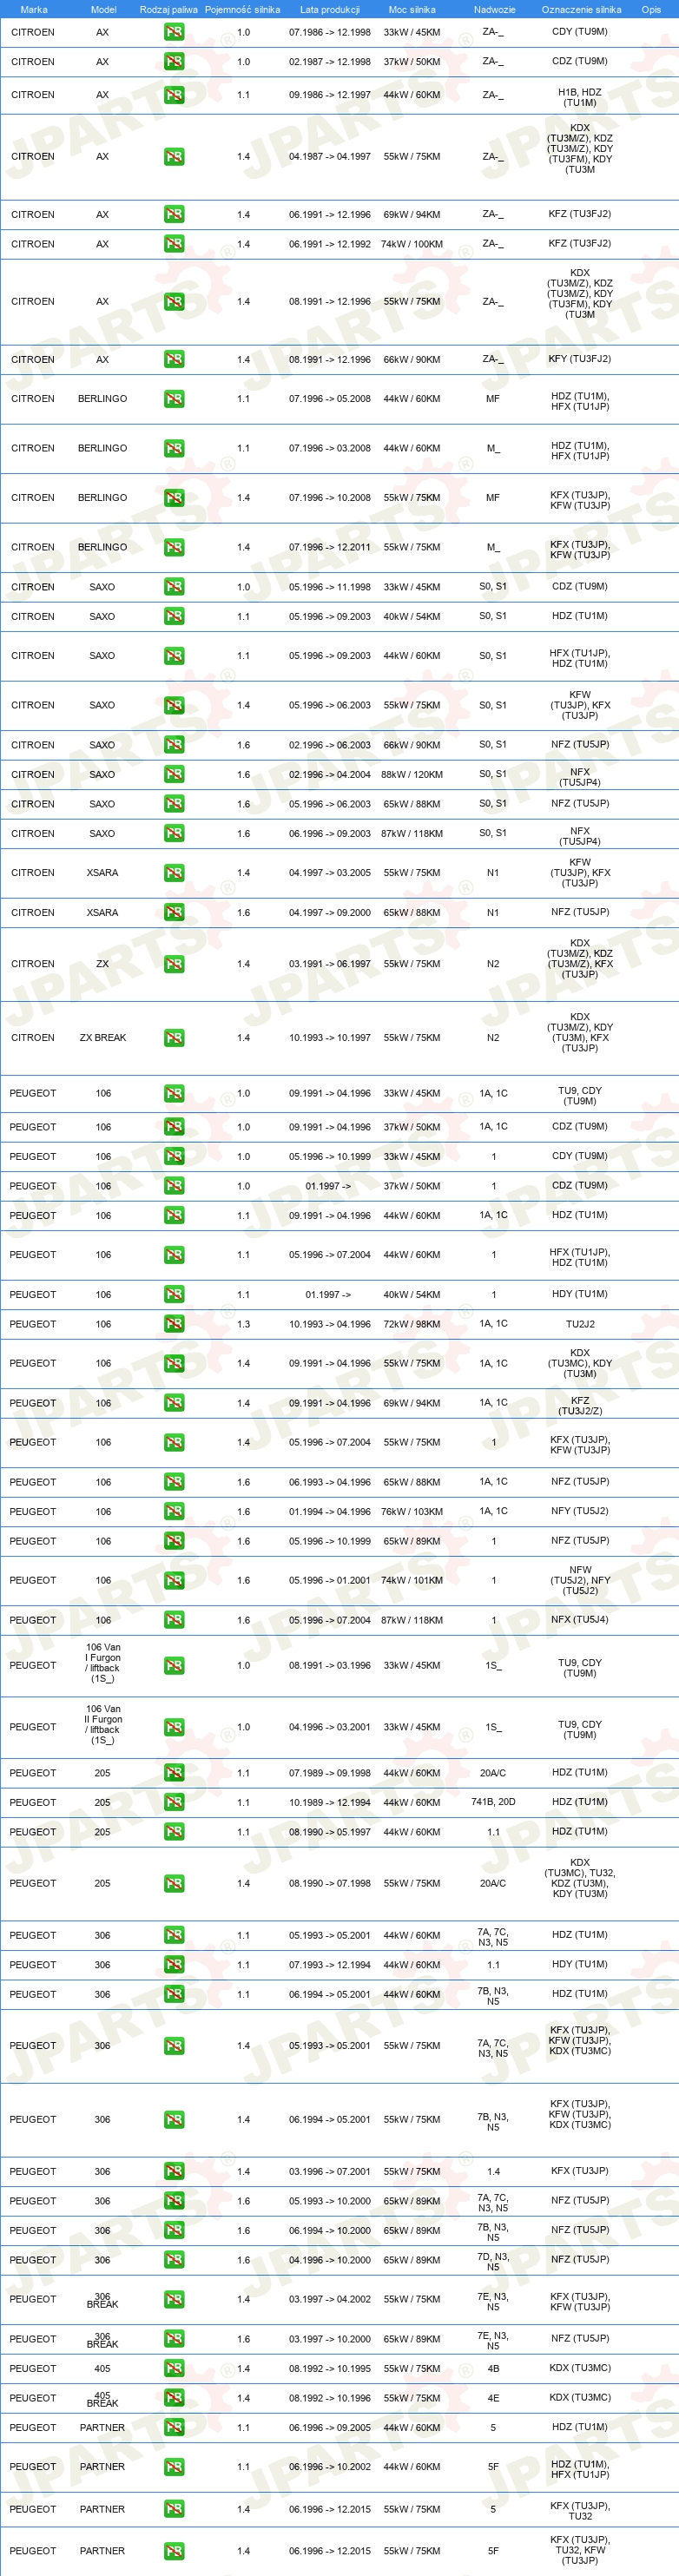Click fuel icon in Peugeot 106 72kW/98KM row

[174, 1324]
